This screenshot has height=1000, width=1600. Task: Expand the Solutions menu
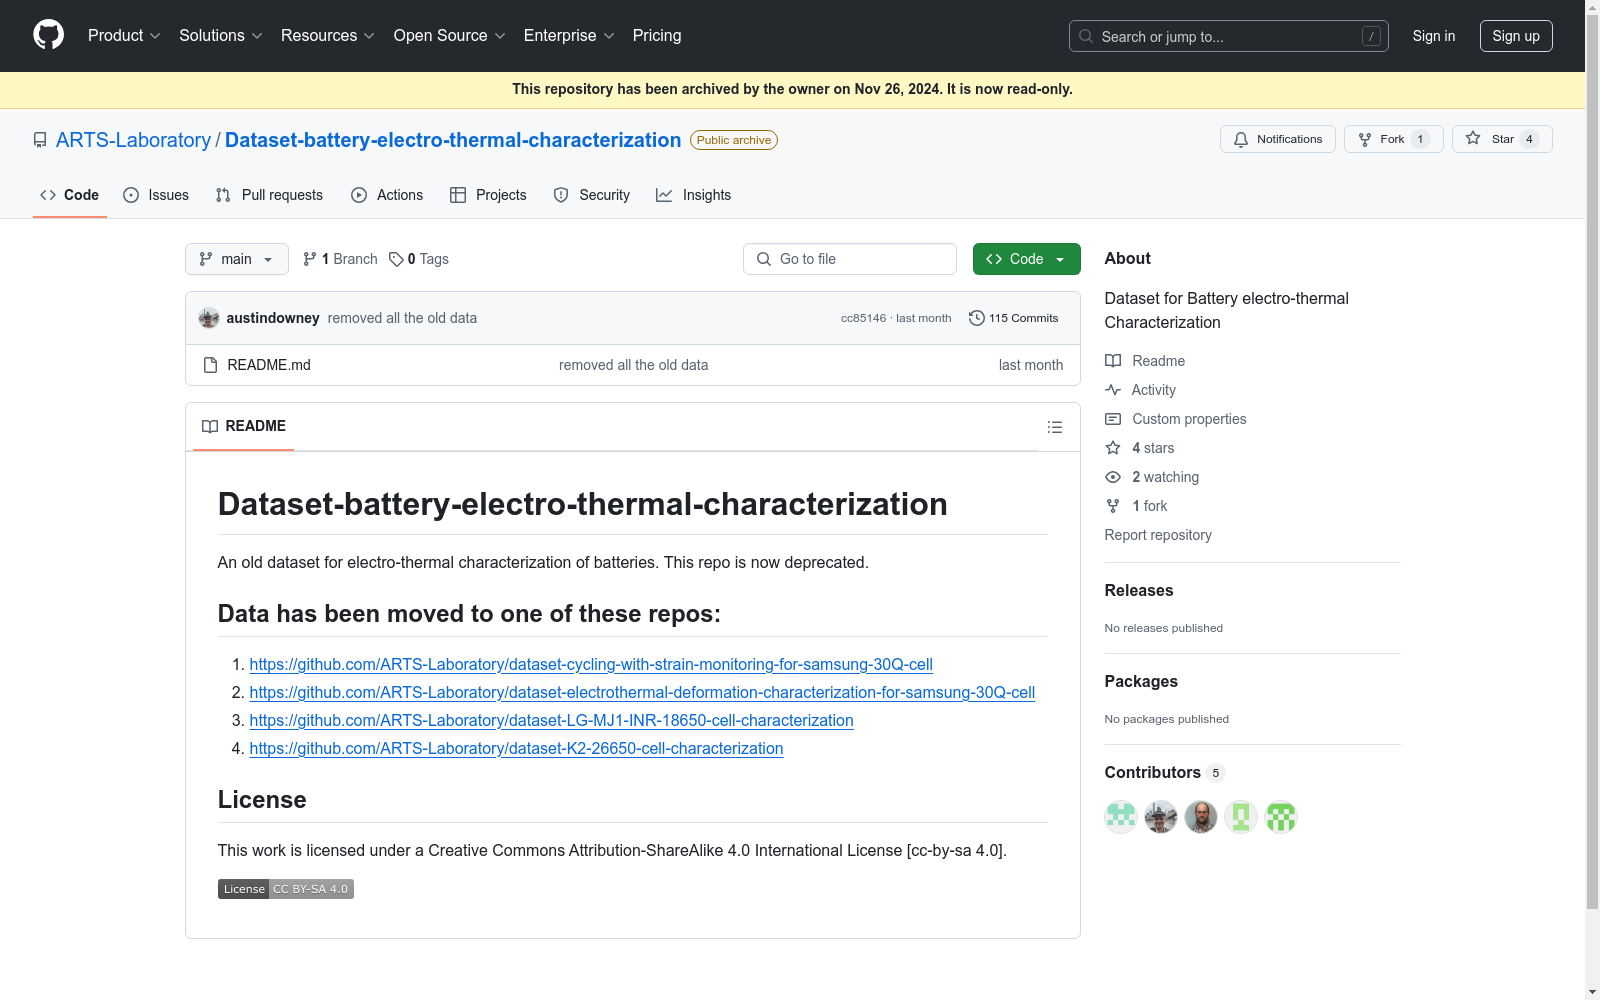(x=221, y=36)
